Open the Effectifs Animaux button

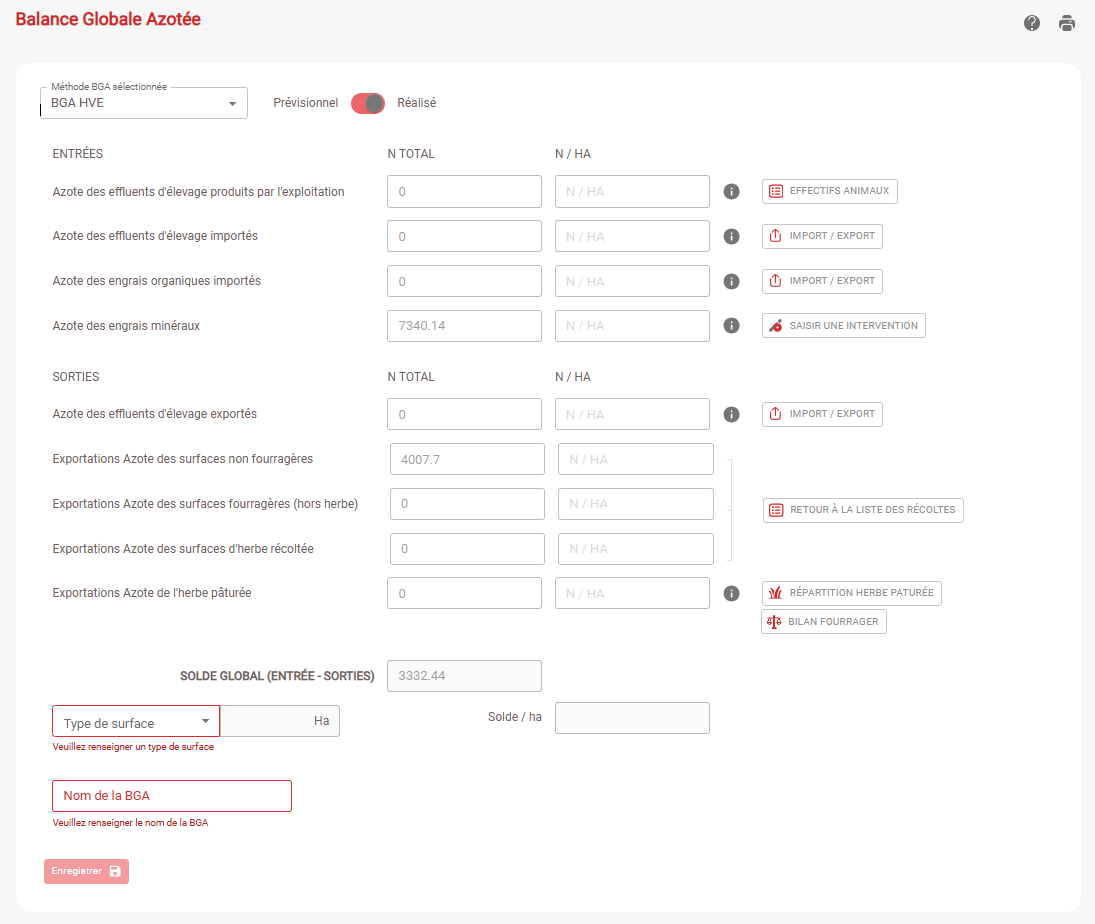tap(830, 191)
